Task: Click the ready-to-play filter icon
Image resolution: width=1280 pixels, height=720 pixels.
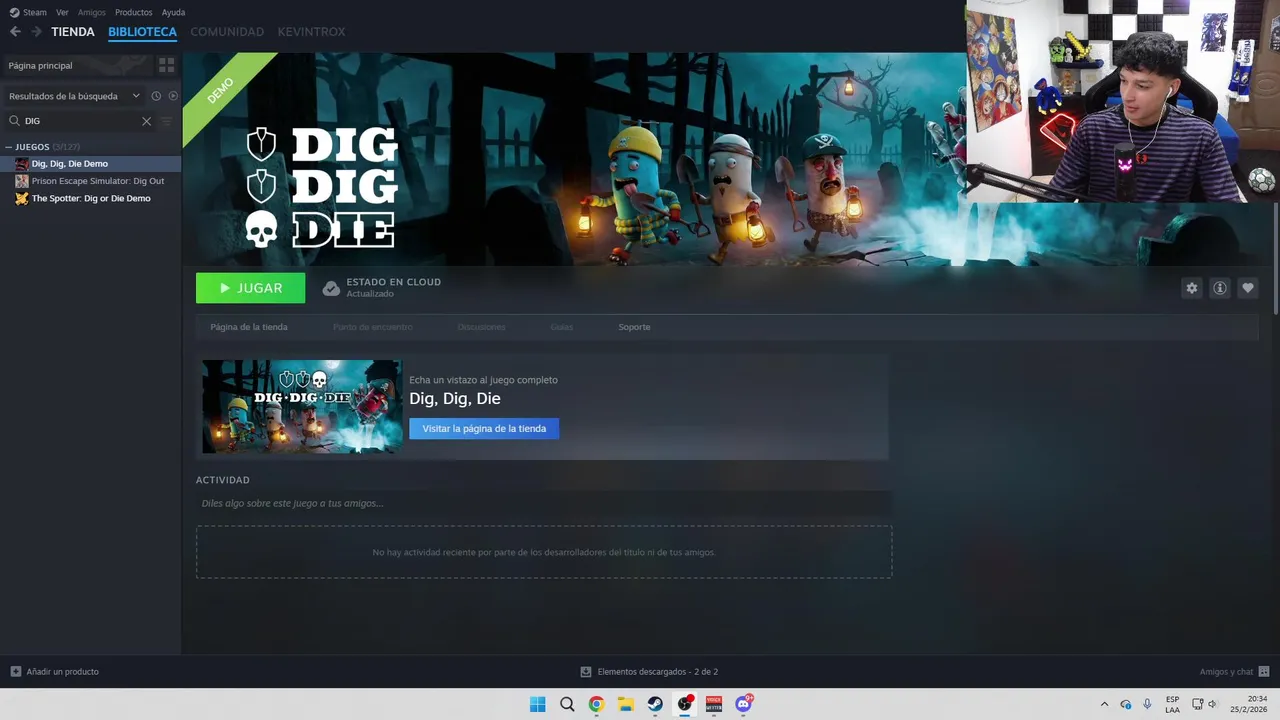Action: 173,96
